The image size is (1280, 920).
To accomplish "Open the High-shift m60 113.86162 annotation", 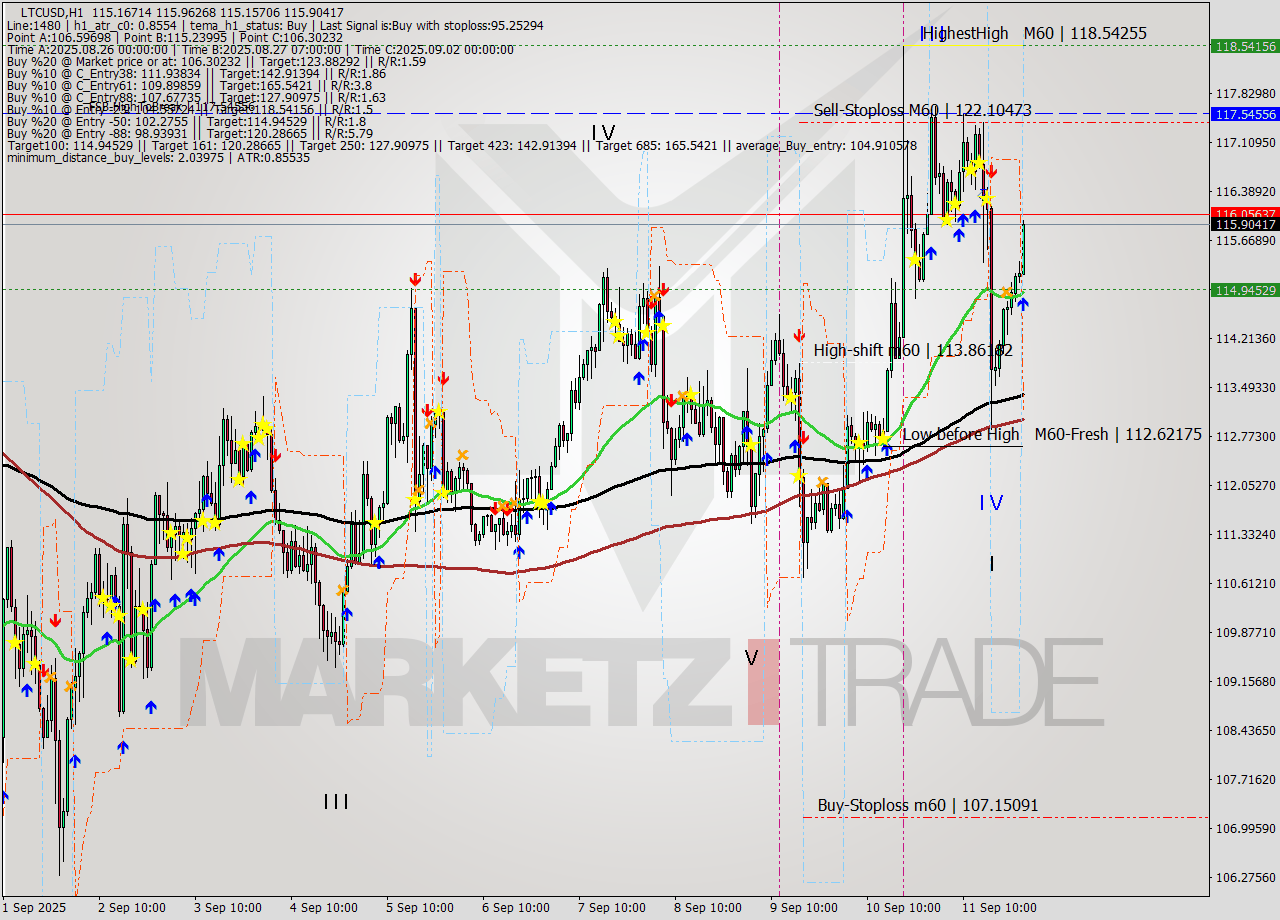I will coord(913,350).
